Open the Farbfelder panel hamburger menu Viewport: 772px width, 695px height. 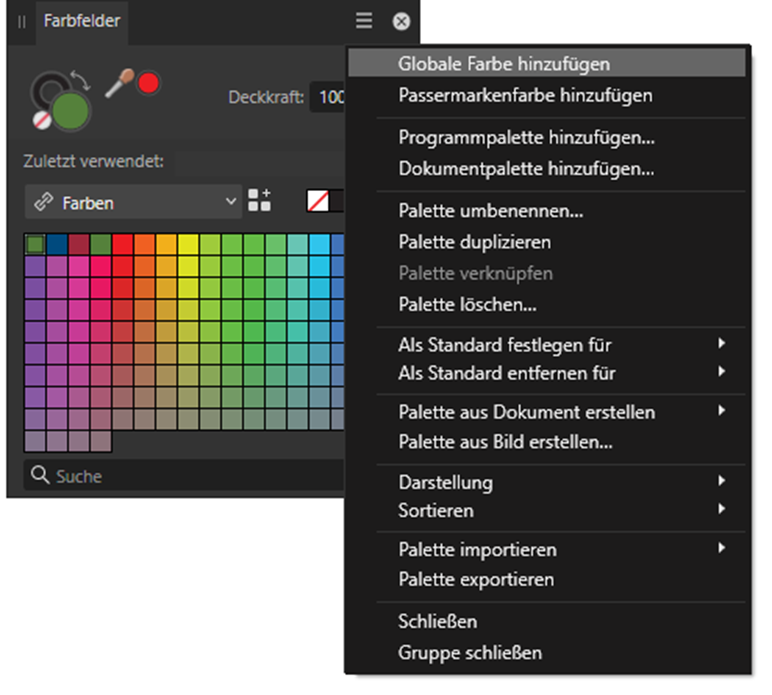pyautogui.click(x=364, y=21)
